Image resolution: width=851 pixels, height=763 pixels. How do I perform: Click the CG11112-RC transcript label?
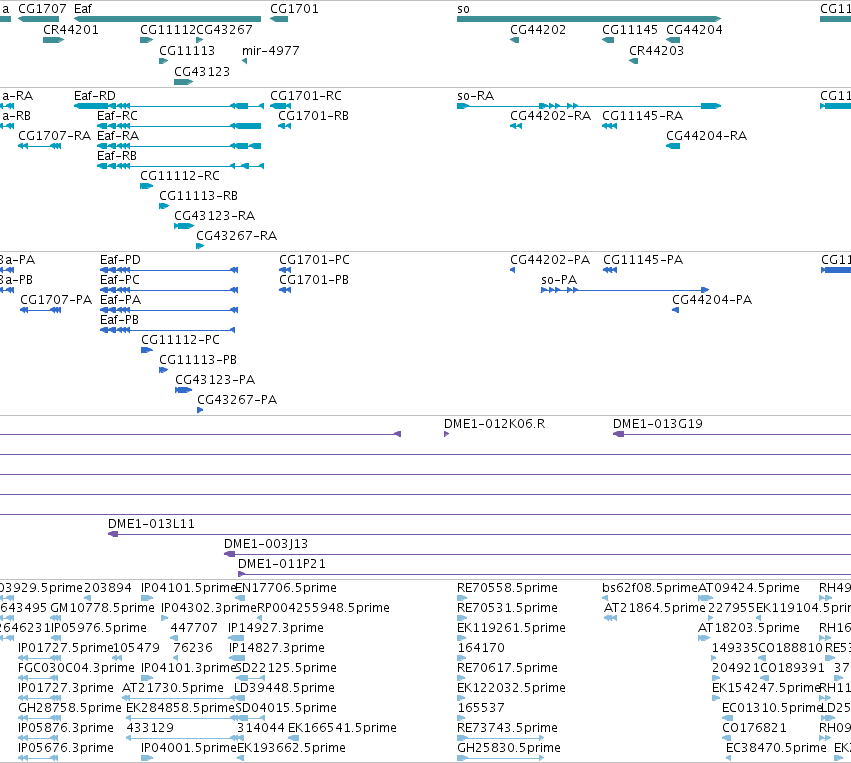point(180,176)
